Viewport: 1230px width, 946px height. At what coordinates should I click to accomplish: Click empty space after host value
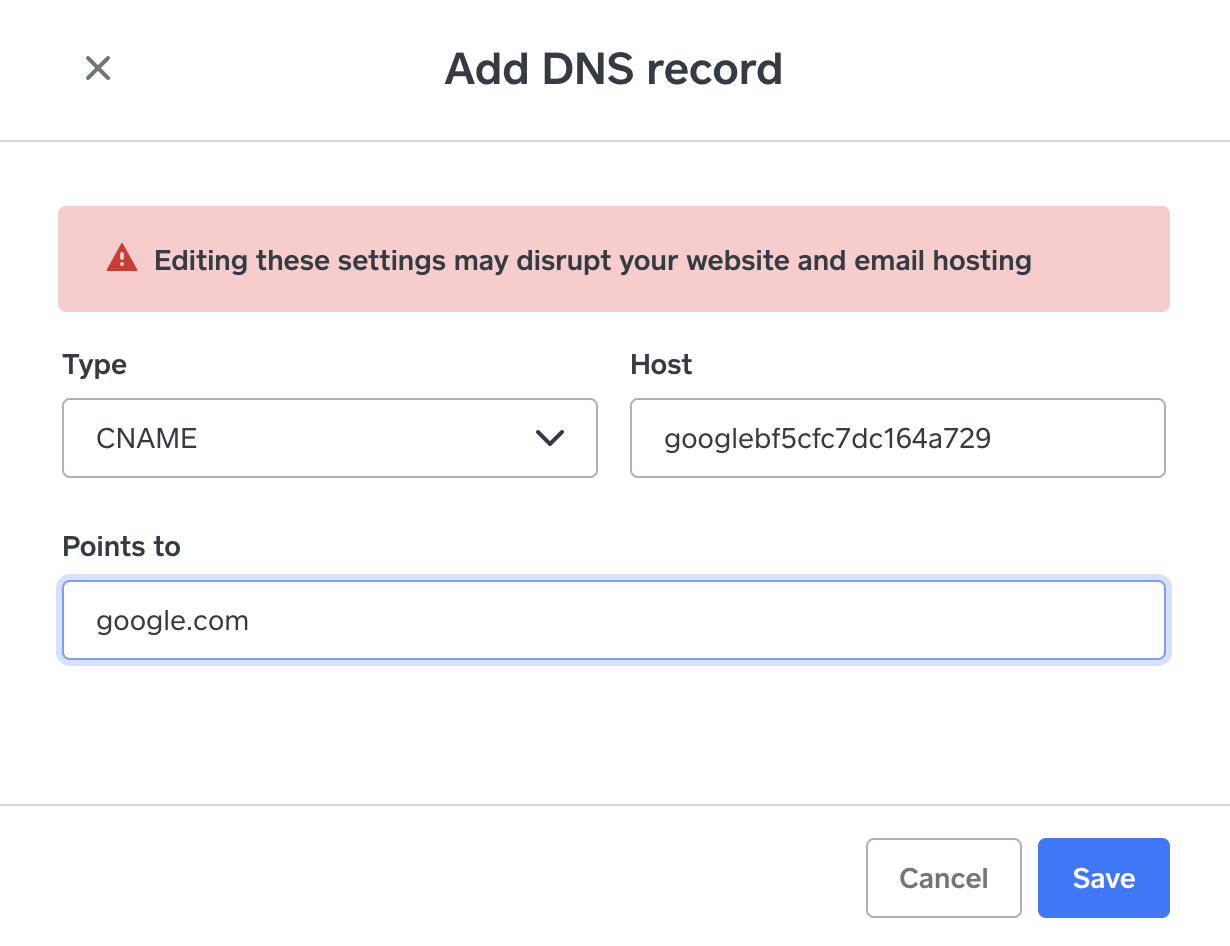coord(1078,438)
